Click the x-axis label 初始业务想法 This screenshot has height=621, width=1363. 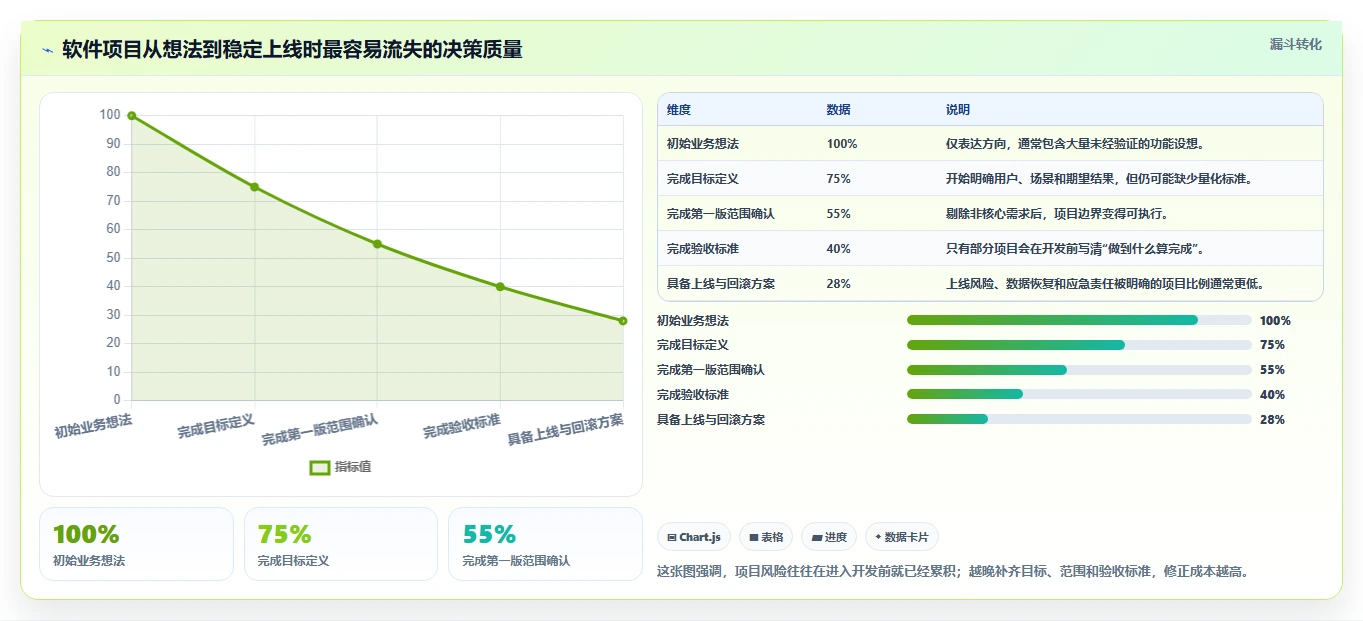(x=93, y=427)
